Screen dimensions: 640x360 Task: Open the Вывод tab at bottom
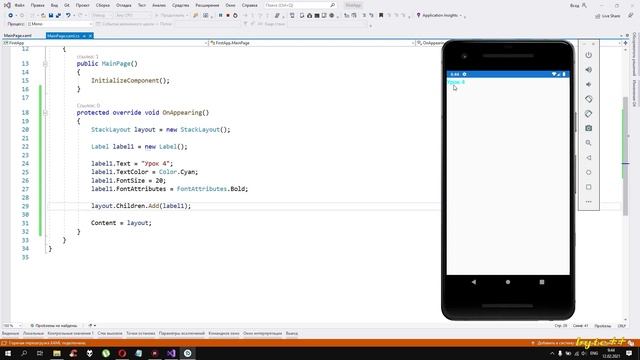tap(291, 333)
